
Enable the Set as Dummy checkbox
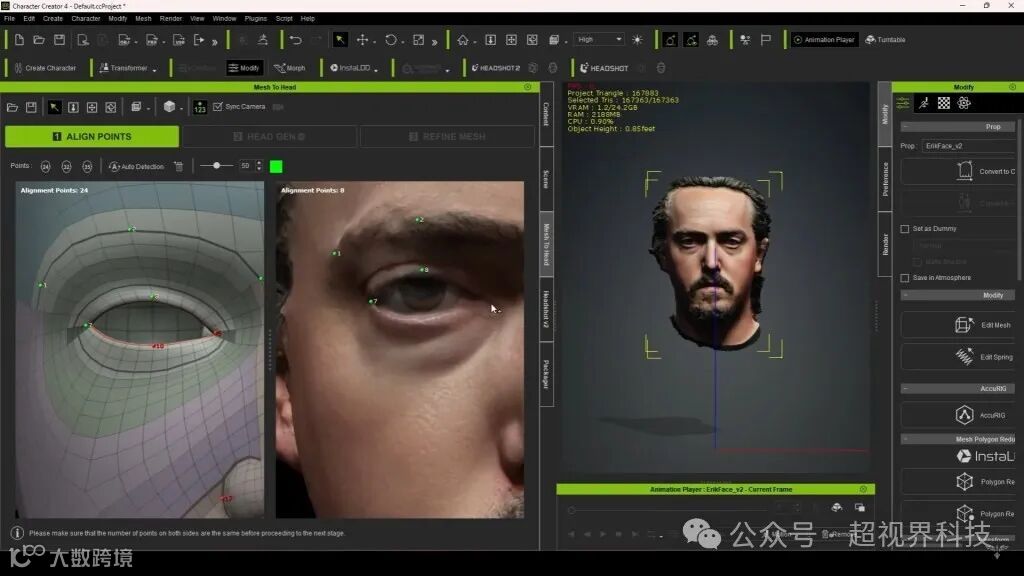coord(904,229)
